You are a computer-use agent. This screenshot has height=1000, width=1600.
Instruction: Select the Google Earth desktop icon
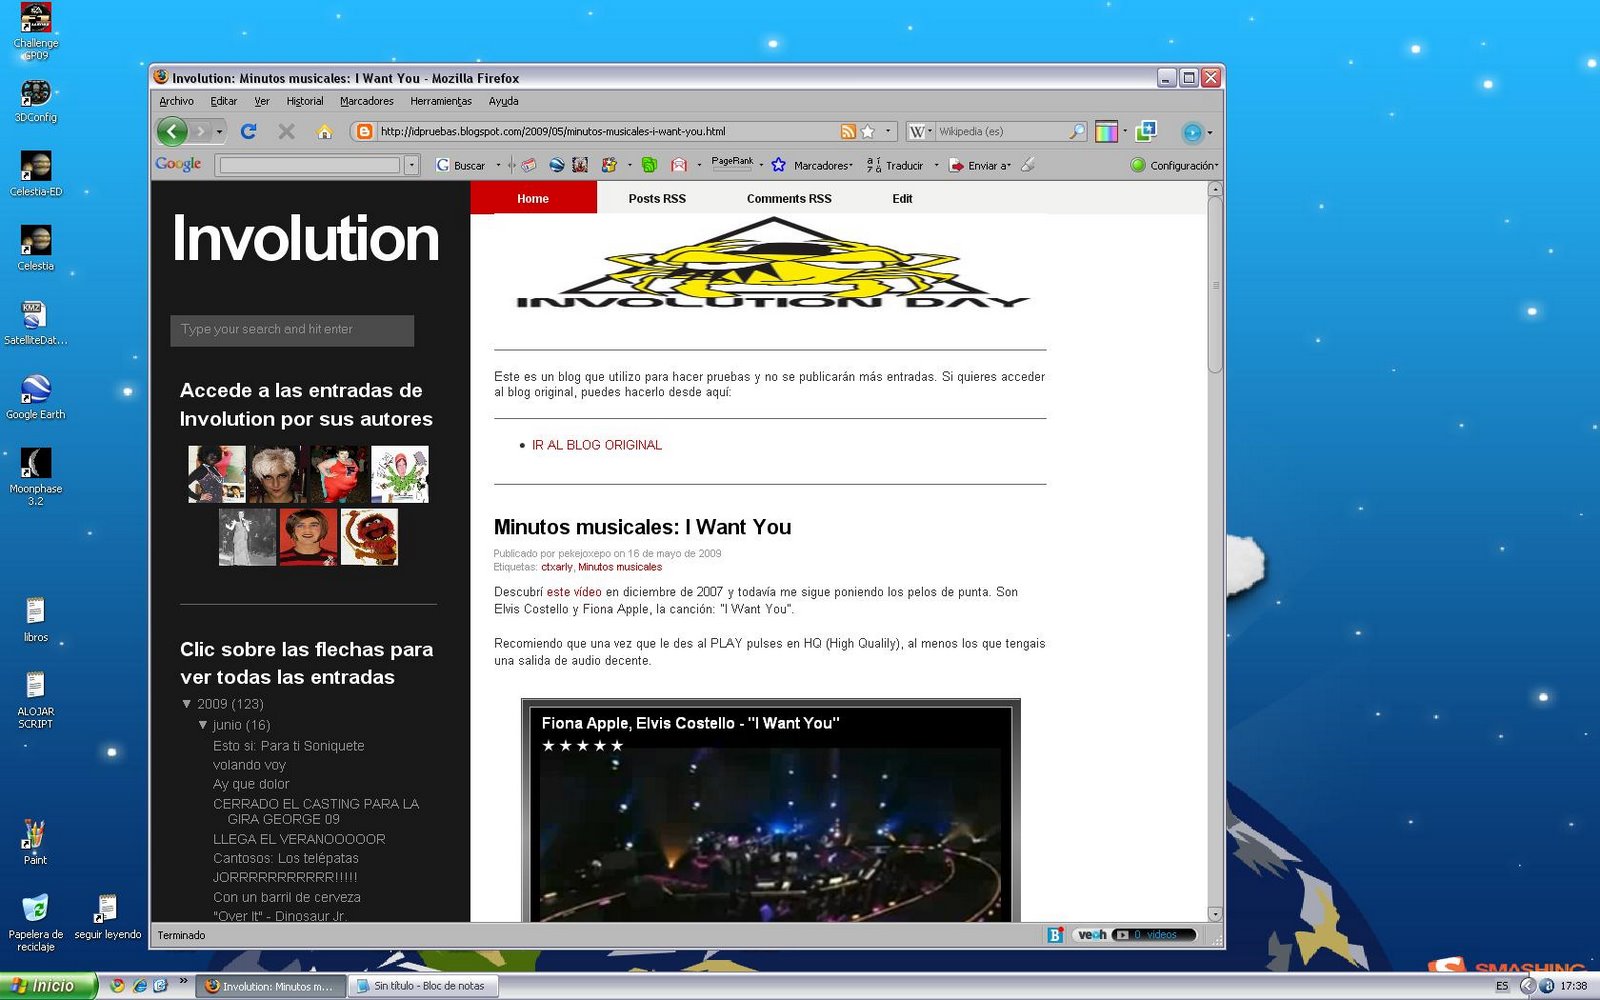pos(36,397)
